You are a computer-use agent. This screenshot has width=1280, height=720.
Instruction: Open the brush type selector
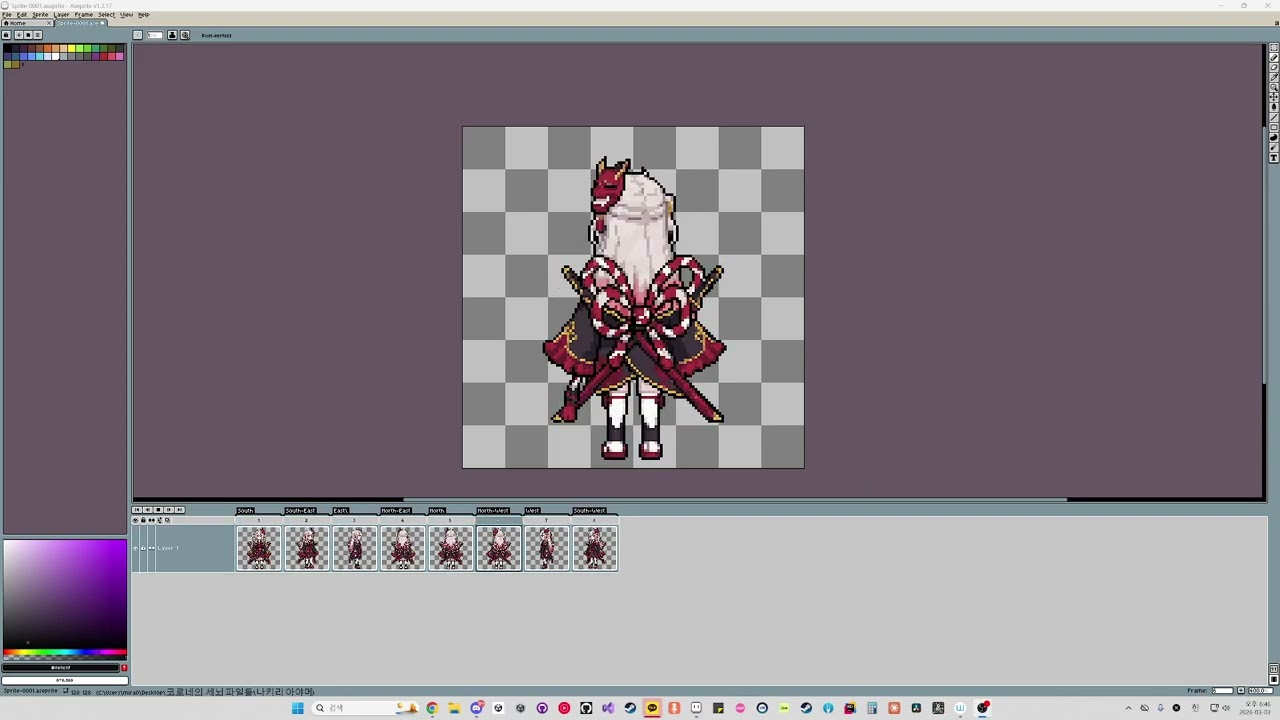point(138,35)
